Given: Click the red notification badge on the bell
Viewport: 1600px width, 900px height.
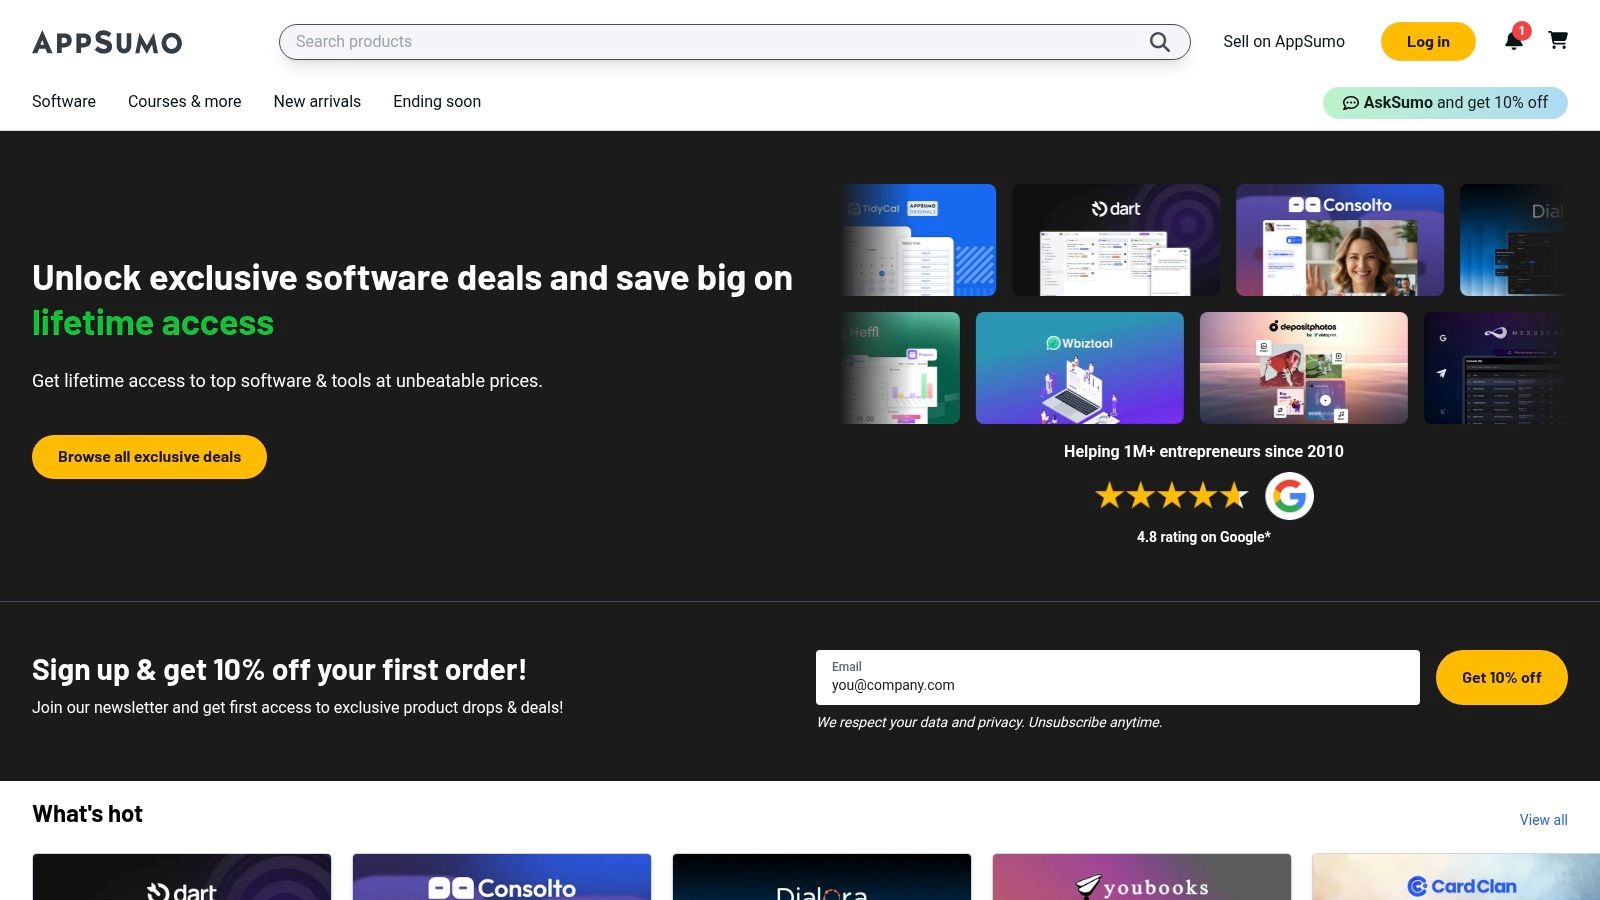Looking at the screenshot, I should [1522, 30].
